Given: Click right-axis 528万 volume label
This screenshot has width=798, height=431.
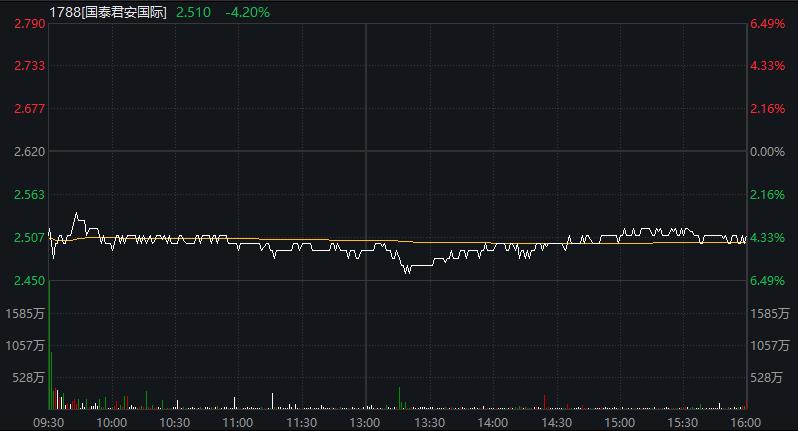Looking at the screenshot, I should click(766, 378).
